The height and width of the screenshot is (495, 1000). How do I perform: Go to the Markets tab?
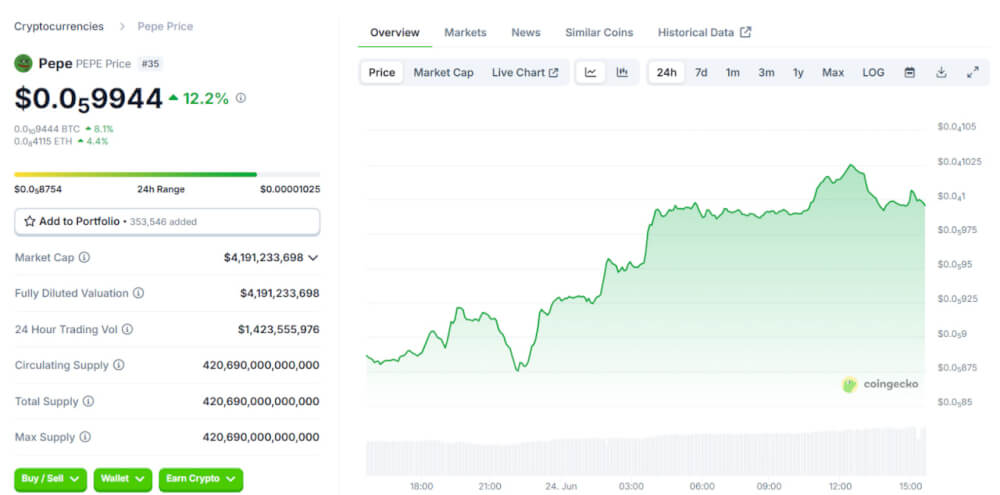coord(465,32)
